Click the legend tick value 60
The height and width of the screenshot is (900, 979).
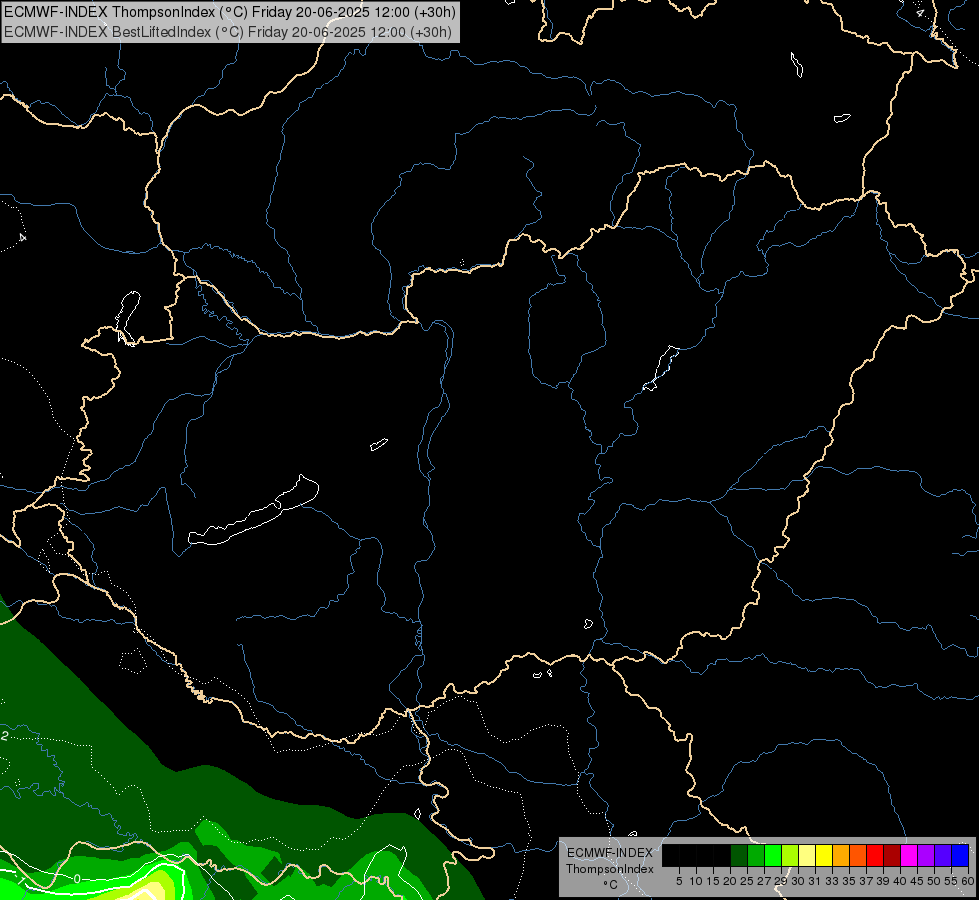pyautogui.click(x=968, y=881)
